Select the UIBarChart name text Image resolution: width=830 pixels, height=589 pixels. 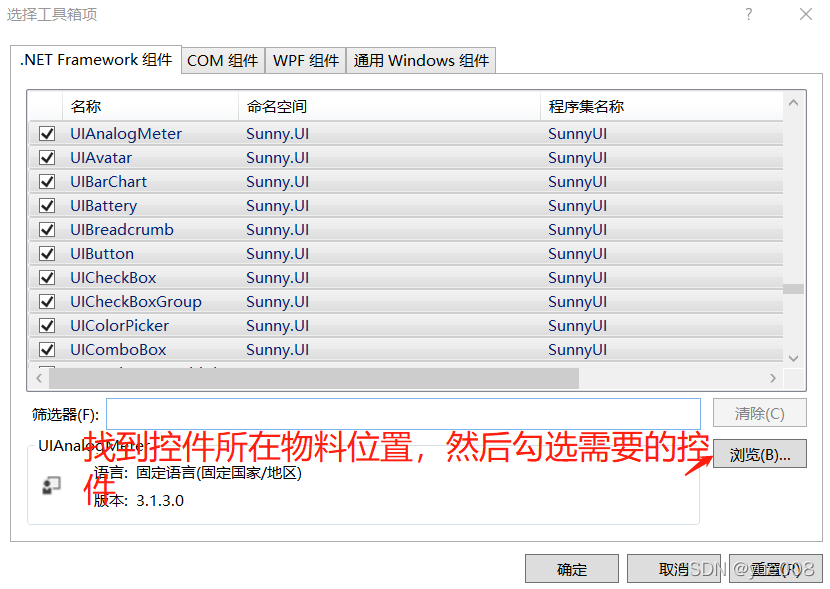109,182
